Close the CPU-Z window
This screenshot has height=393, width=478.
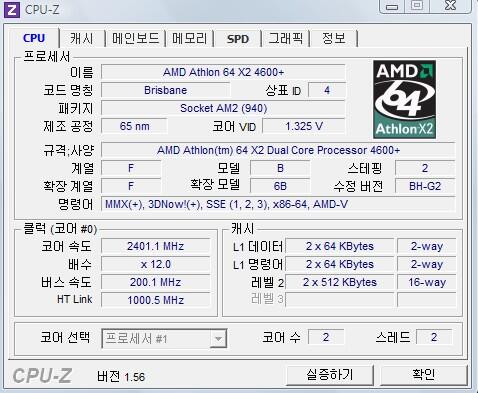(x=451, y=6)
